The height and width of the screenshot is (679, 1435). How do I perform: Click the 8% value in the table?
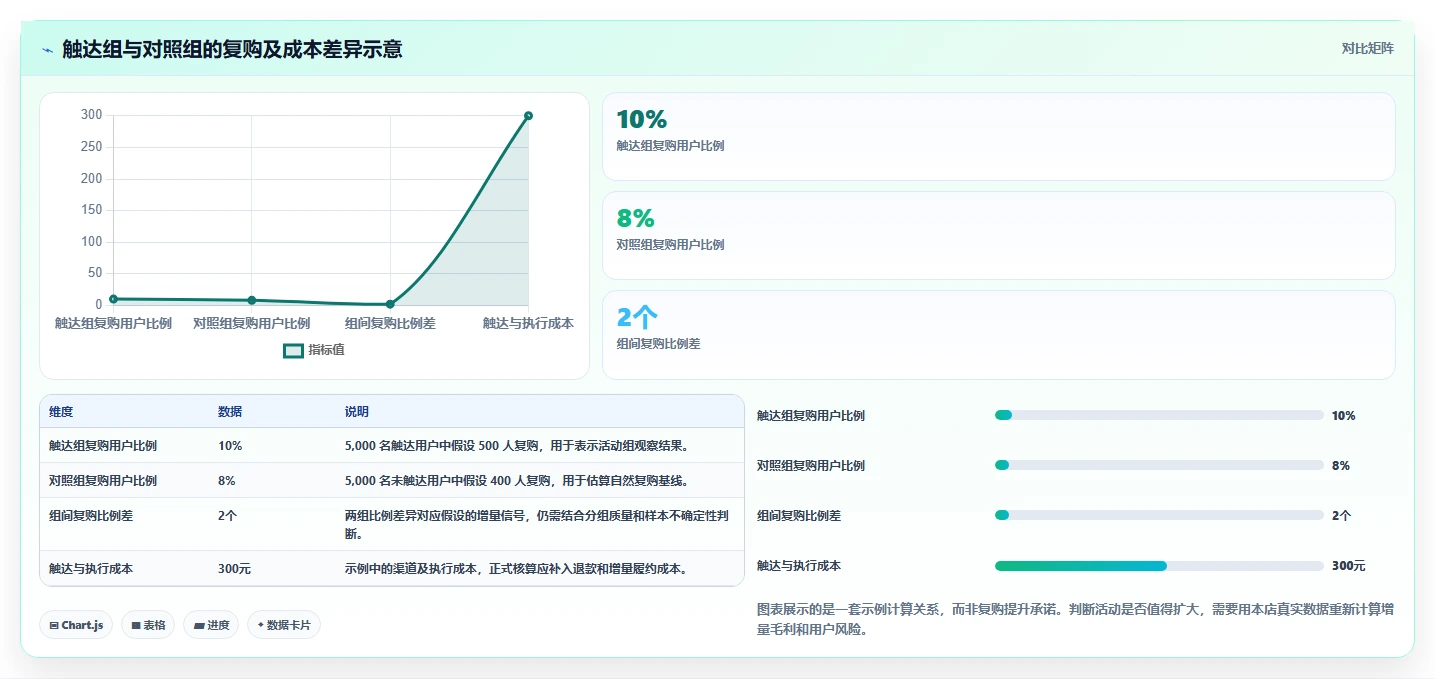pyautogui.click(x=227, y=480)
